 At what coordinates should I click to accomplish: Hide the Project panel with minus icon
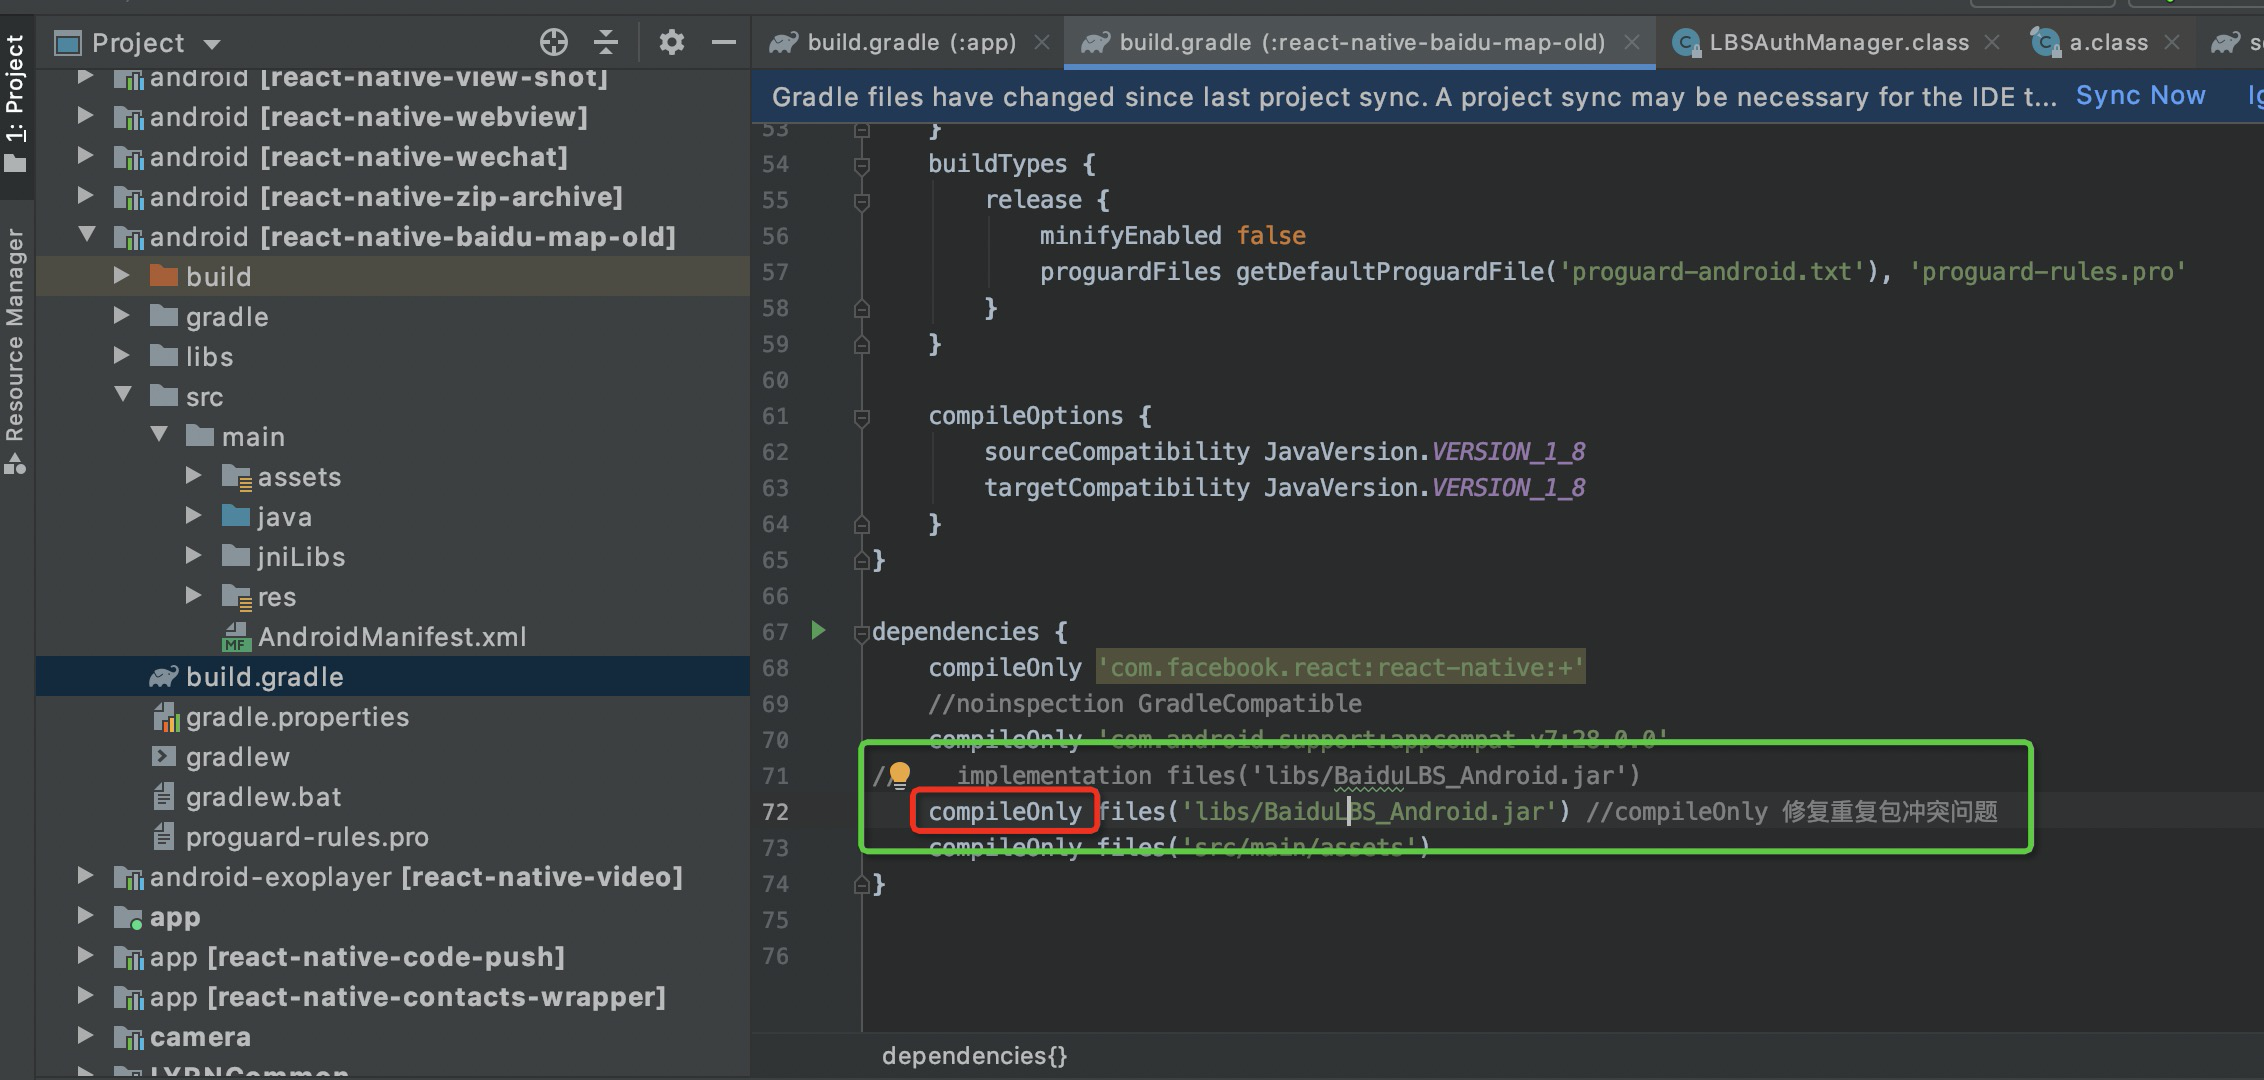tap(723, 42)
